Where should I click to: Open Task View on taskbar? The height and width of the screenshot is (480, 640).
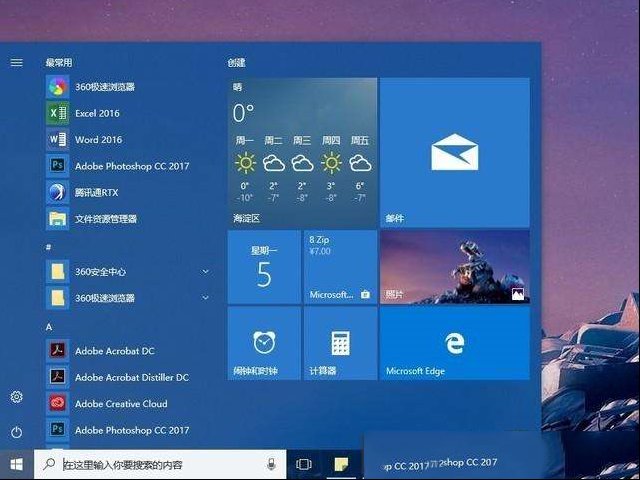click(x=304, y=464)
